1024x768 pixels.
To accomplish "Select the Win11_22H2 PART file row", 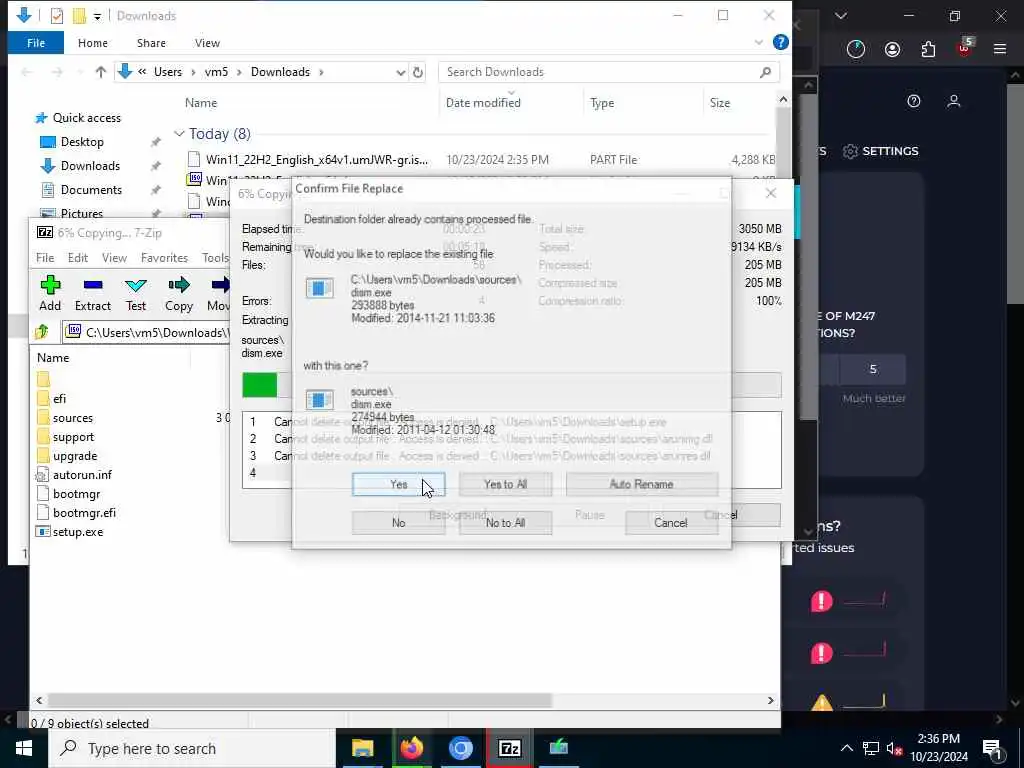I will pyautogui.click(x=480, y=159).
